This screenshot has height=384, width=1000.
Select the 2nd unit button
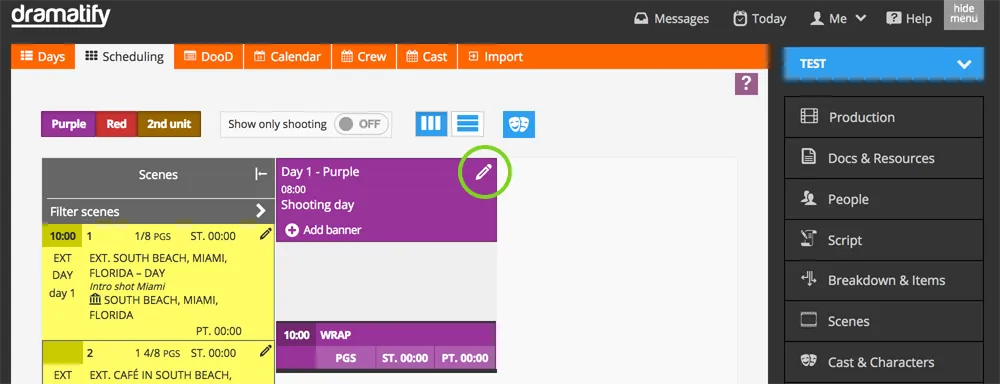coord(169,124)
